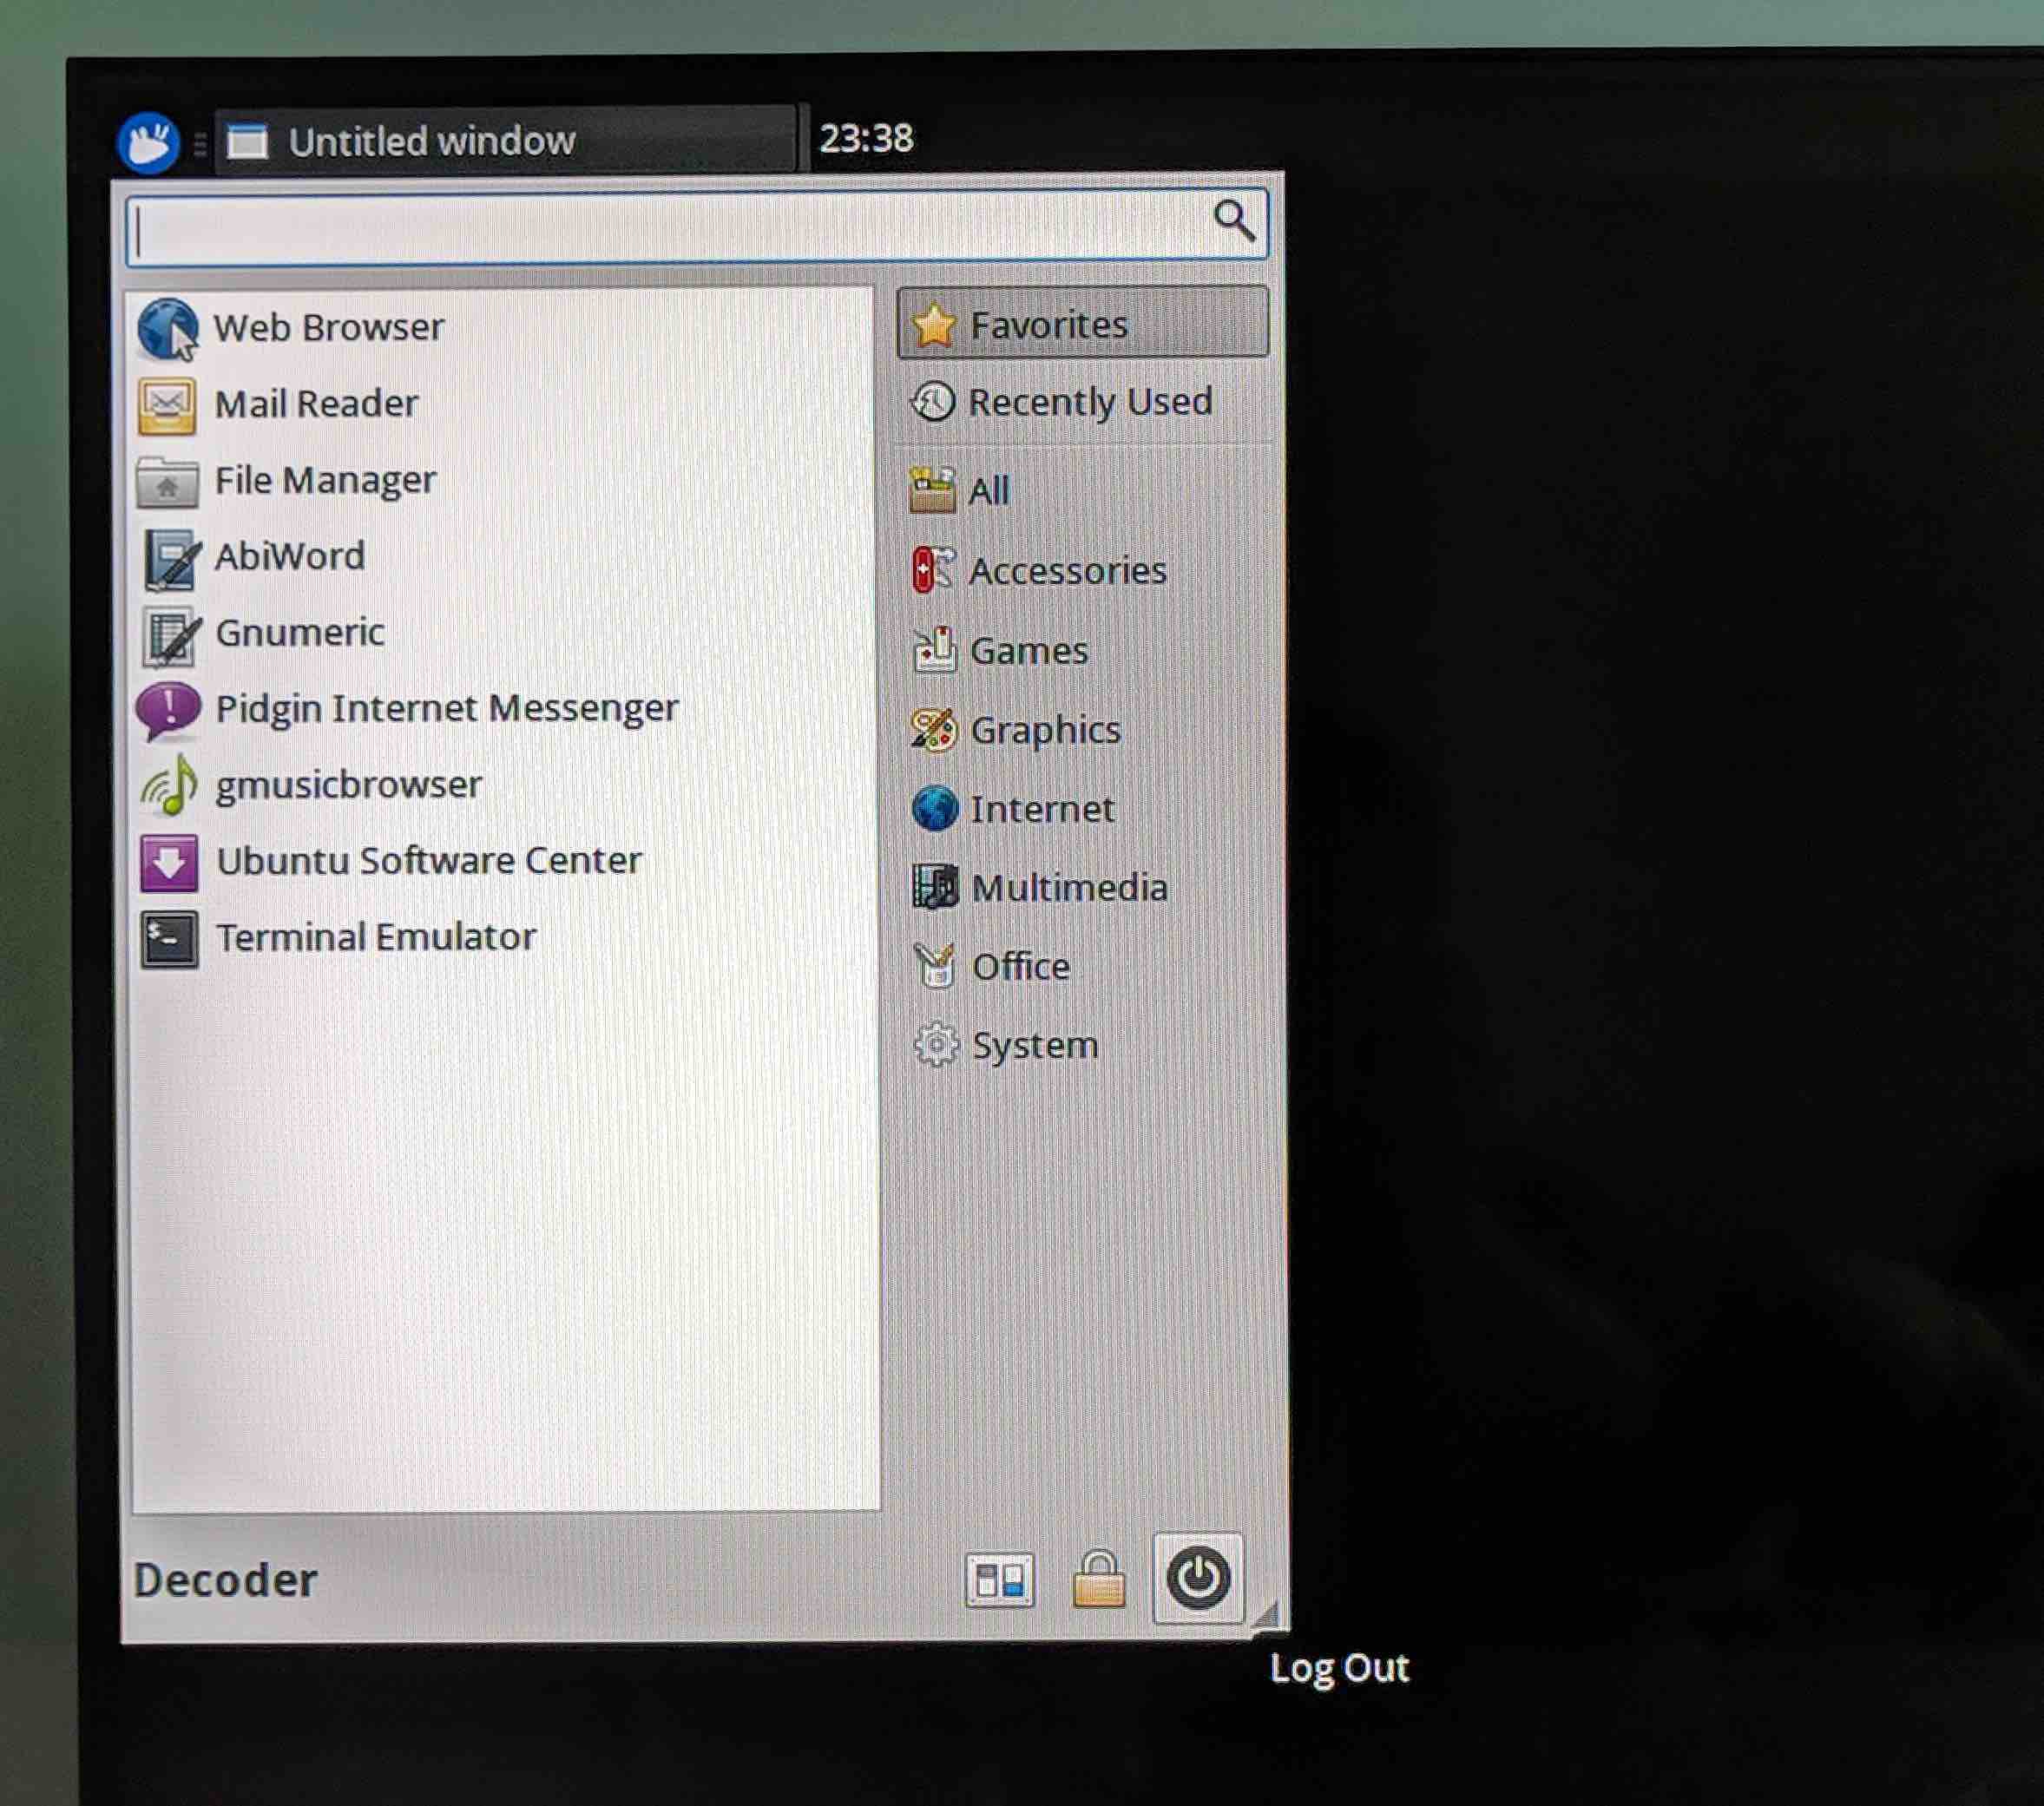The width and height of the screenshot is (2044, 1806).
Task: Launch Ubuntu Software Center
Action: (x=429, y=859)
